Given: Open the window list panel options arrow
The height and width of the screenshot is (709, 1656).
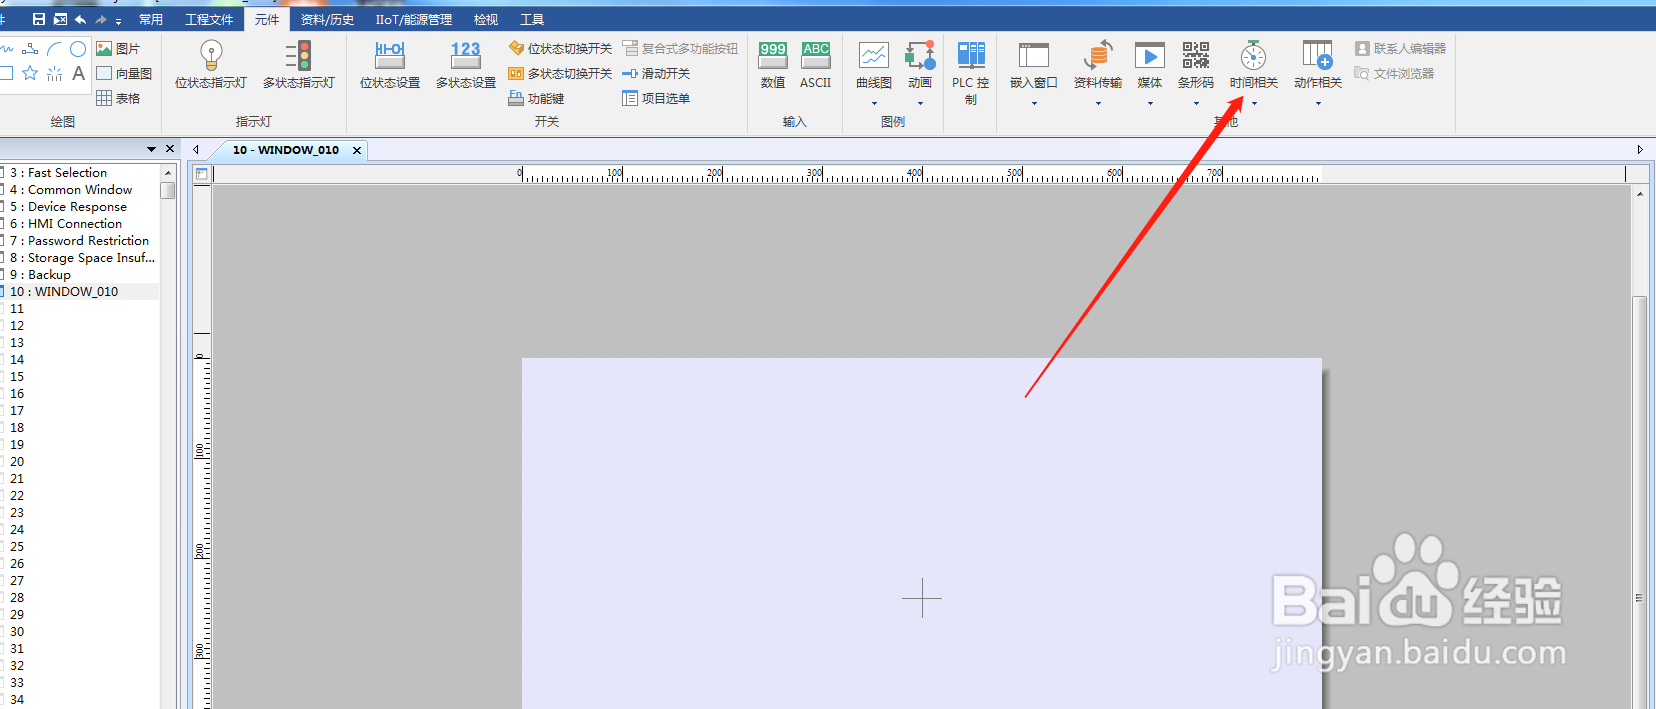Looking at the screenshot, I should pos(152,149).
